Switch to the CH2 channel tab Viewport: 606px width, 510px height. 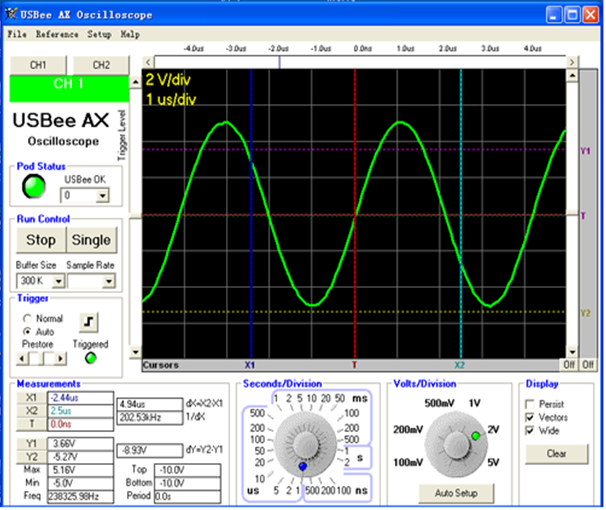point(99,65)
